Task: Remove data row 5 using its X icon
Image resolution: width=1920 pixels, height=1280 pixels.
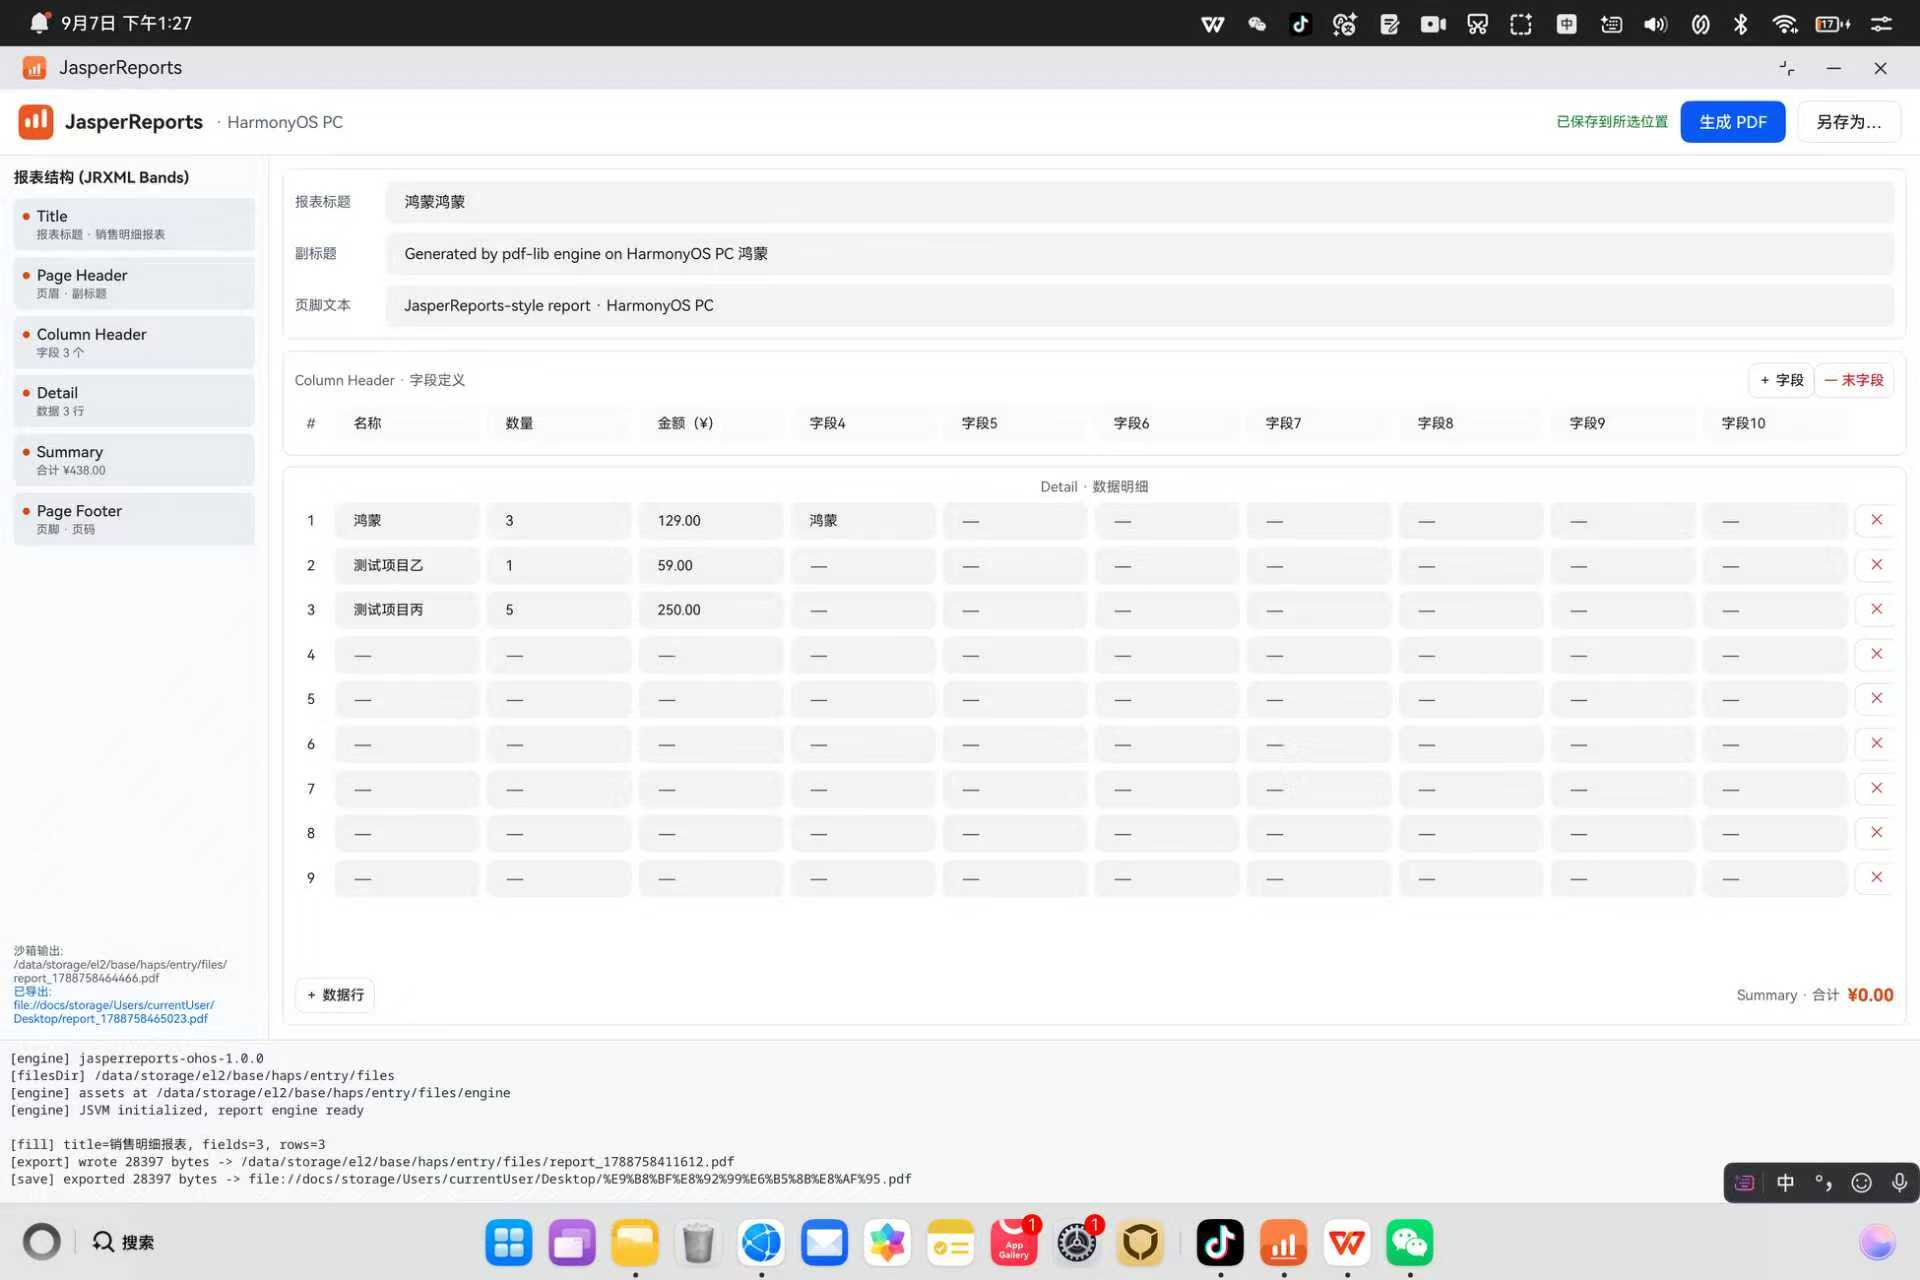Action: (x=1876, y=698)
